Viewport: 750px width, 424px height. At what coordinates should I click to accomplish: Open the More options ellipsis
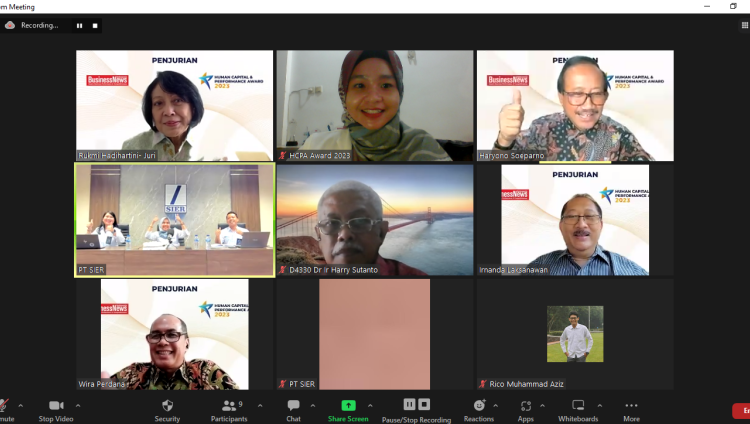pyautogui.click(x=631, y=405)
